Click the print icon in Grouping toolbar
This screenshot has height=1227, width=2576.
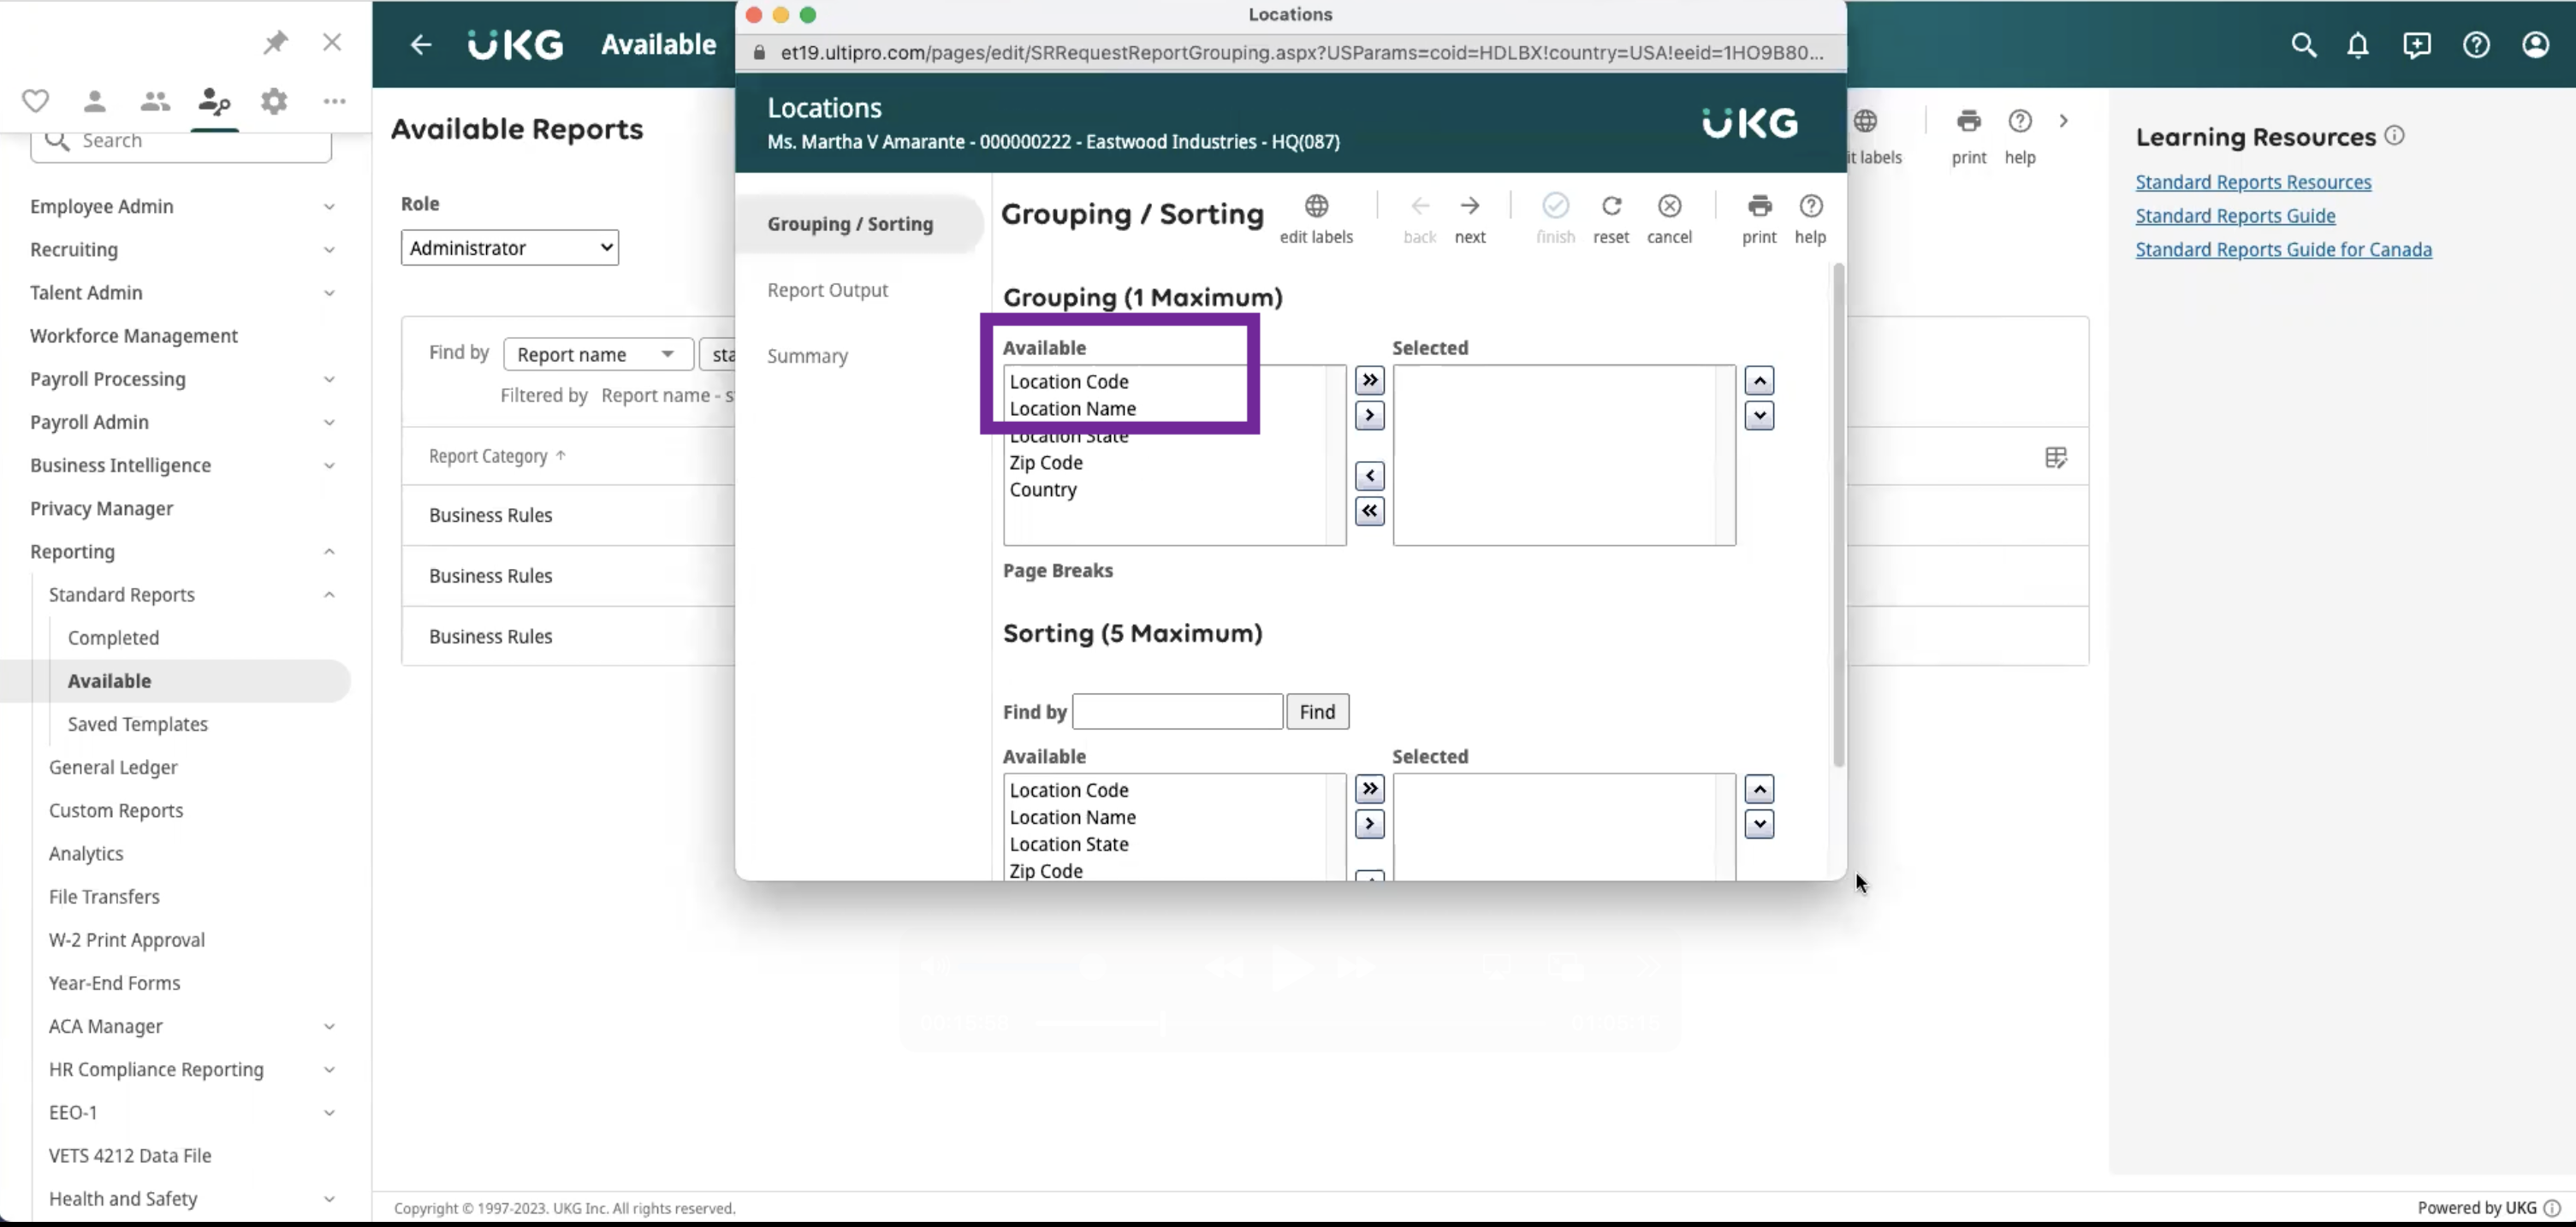tap(1759, 206)
